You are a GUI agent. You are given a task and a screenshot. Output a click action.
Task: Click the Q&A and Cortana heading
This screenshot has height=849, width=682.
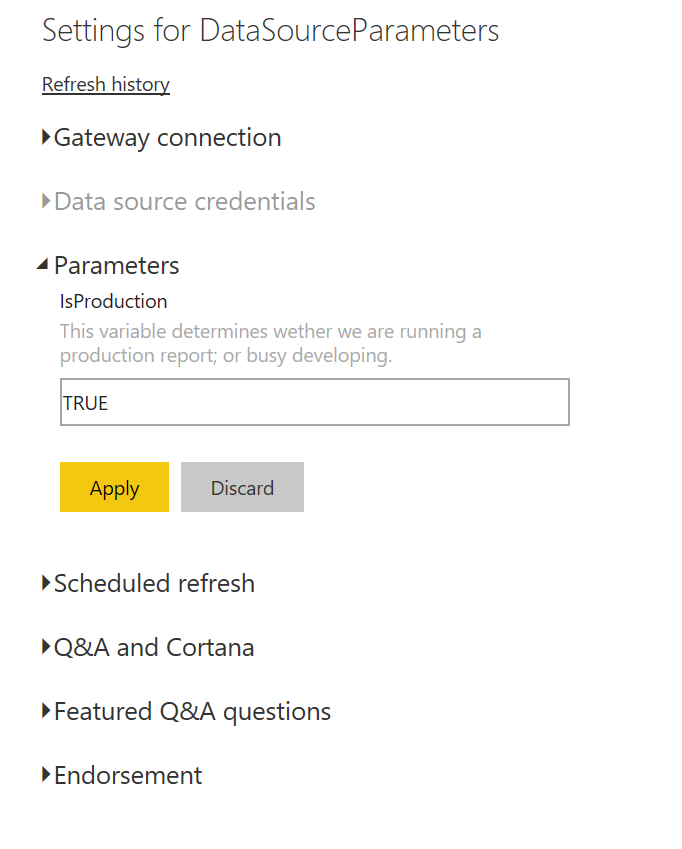point(154,647)
